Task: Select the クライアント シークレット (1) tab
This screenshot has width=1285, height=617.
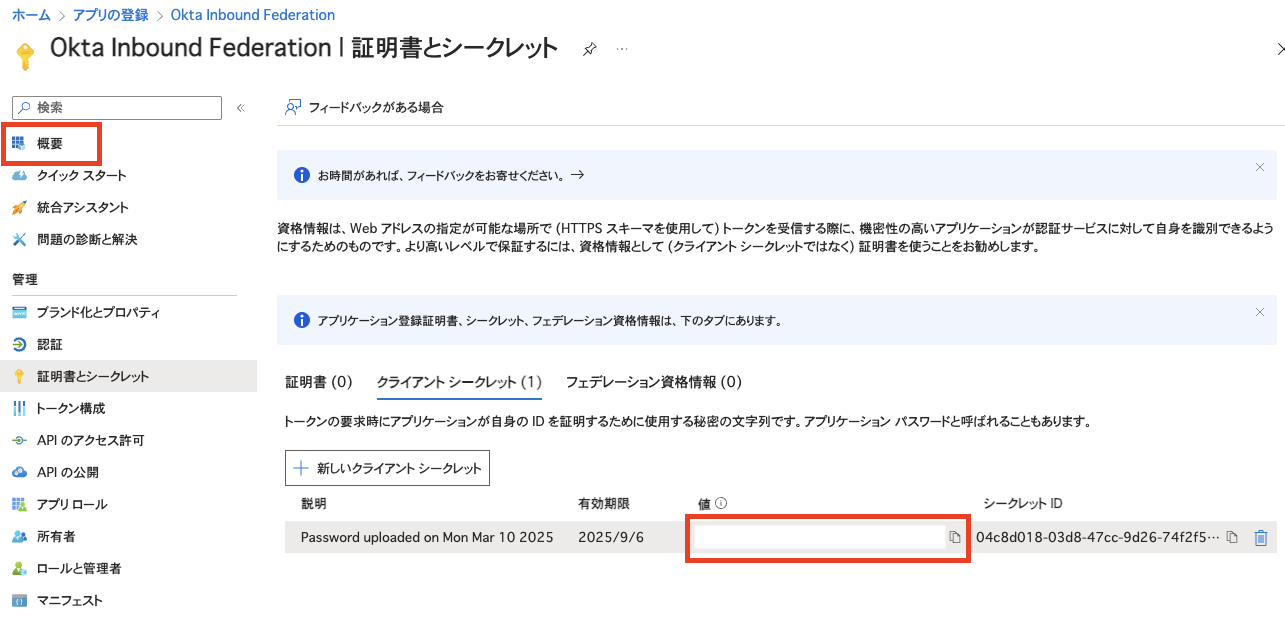Action: click(x=458, y=382)
